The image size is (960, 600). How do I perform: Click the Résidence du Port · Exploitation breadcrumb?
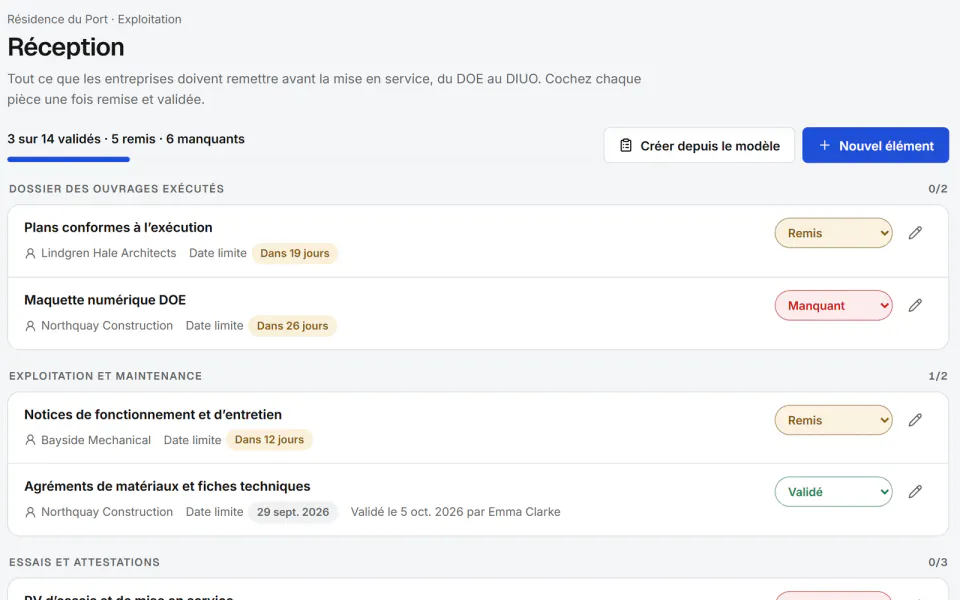(x=94, y=20)
